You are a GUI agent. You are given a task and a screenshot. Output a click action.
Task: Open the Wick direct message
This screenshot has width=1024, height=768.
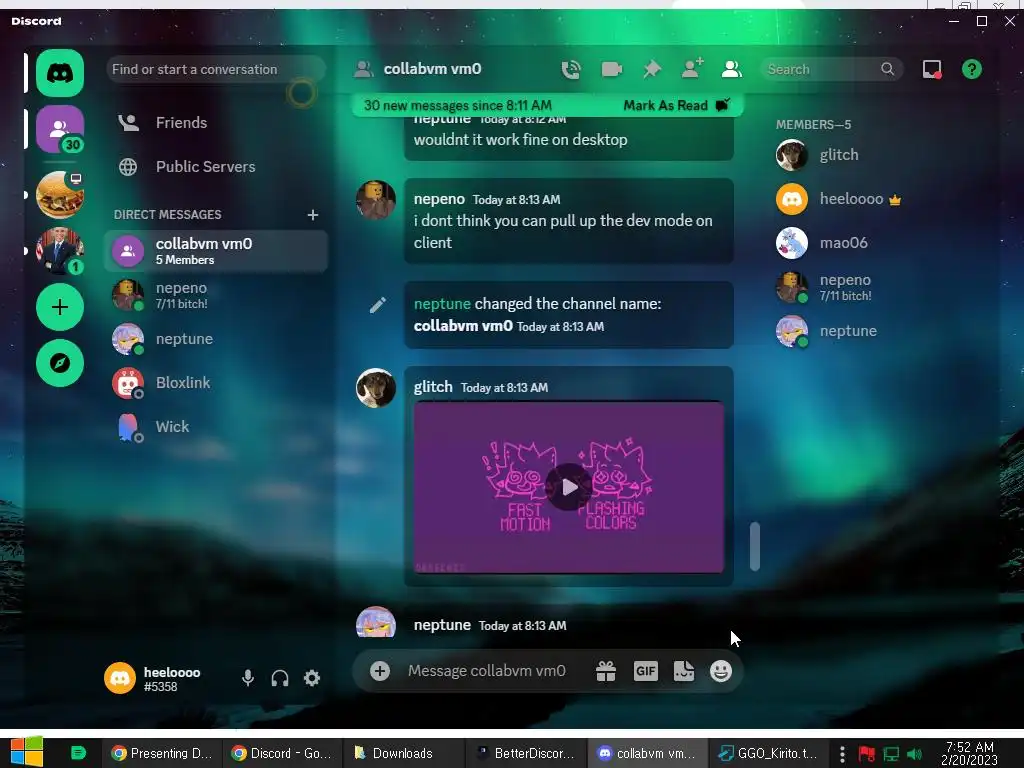point(216,426)
